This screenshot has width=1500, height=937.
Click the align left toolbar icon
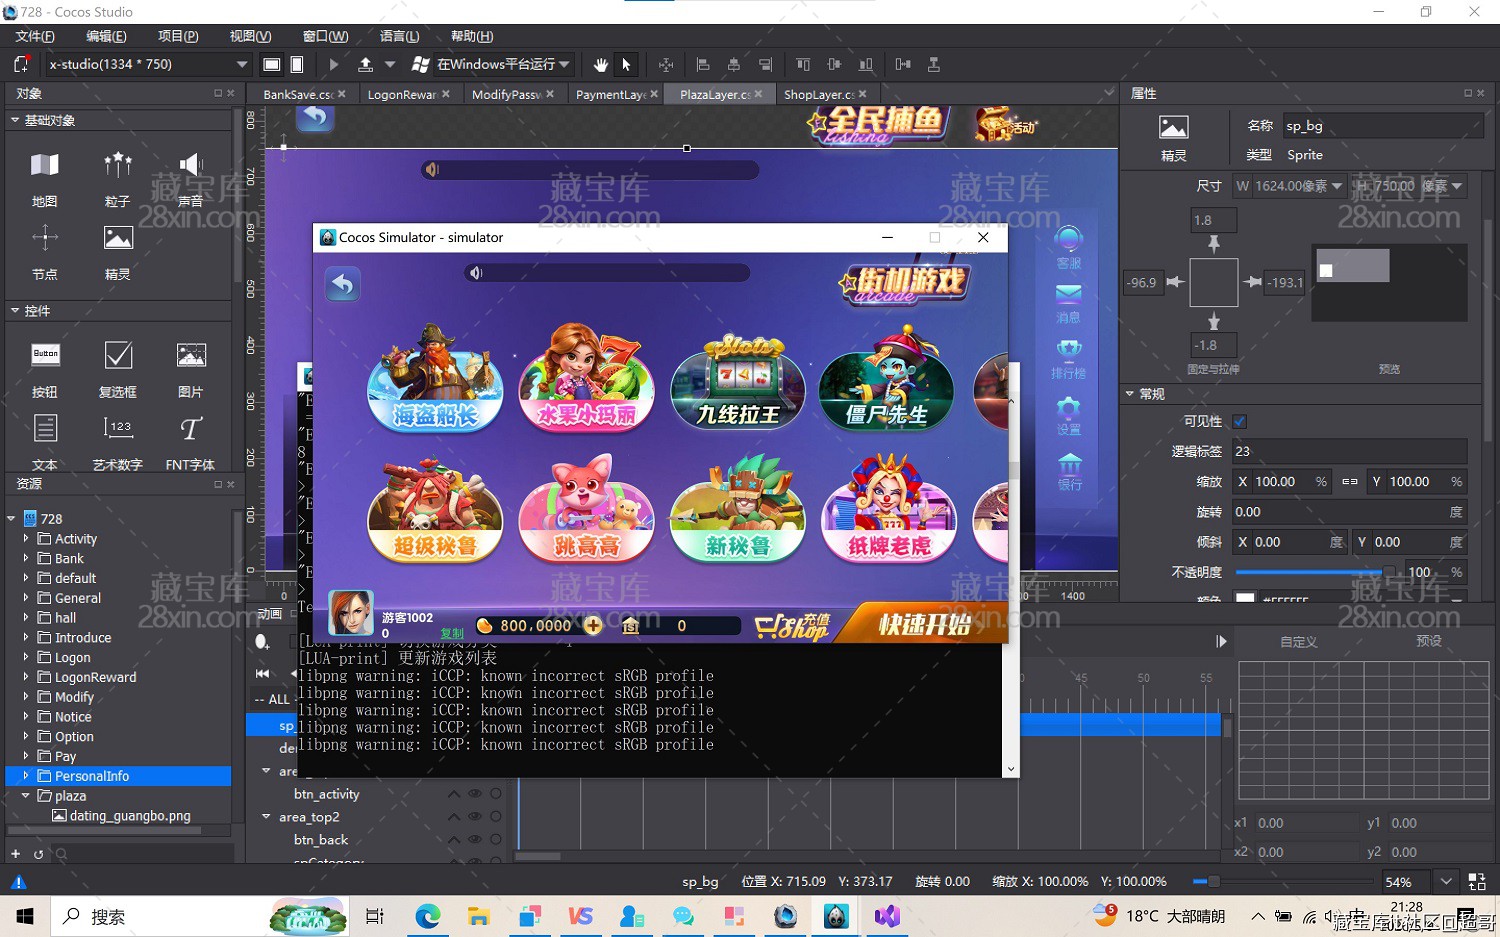click(x=703, y=64)
